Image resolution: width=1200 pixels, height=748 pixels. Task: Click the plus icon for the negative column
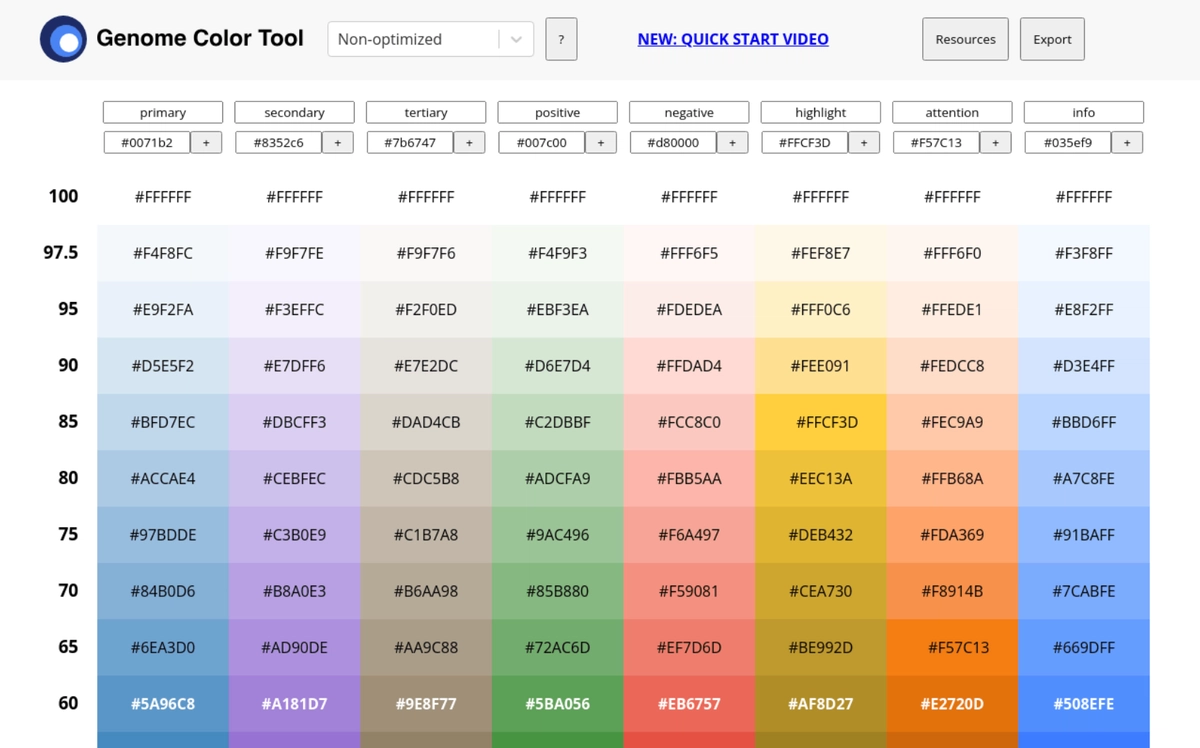coord(733,142)
